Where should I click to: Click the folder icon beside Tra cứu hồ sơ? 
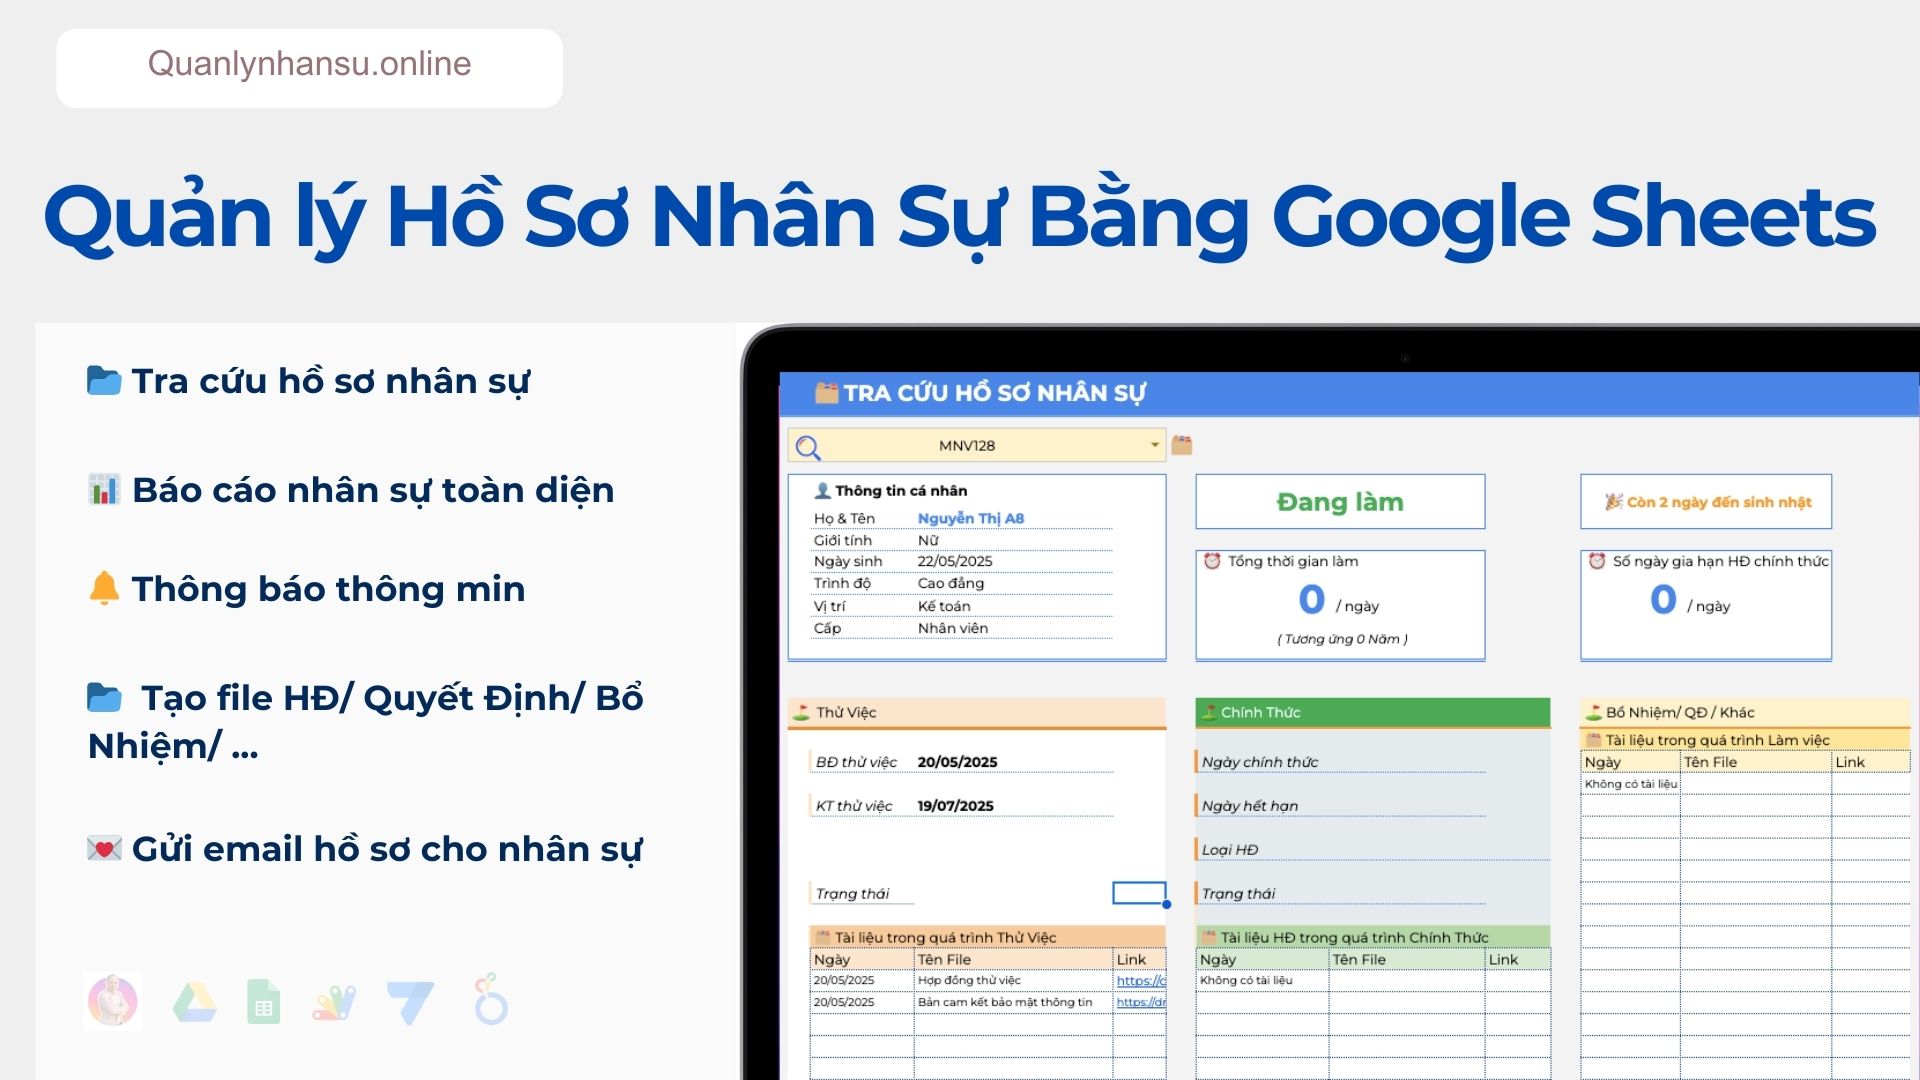pyautogui.click(x=104, y=381)
